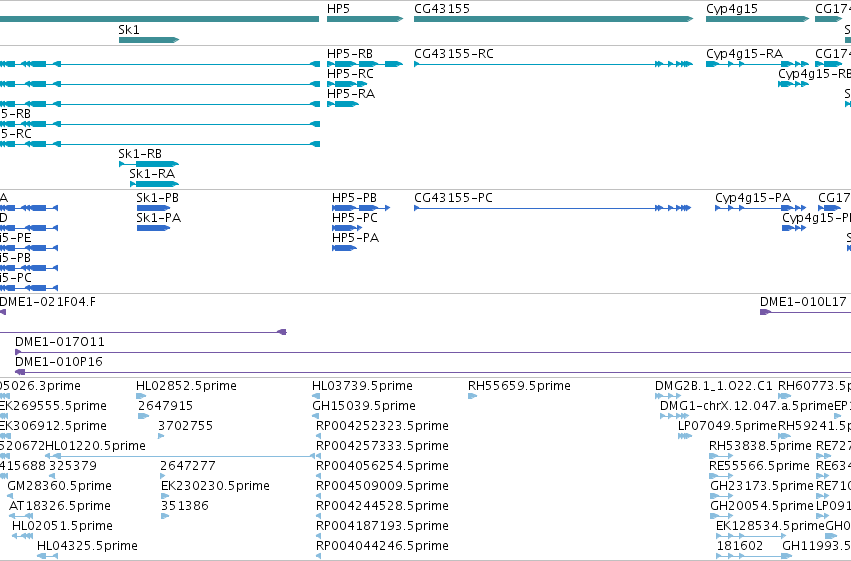Screen dimensions: 851x561
Task: Select the Sk1-RA transcript
Action: pos(155,184)
